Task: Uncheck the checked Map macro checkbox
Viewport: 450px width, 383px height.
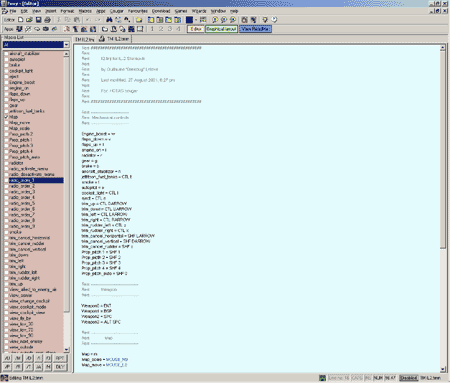Action: [6, 117]
